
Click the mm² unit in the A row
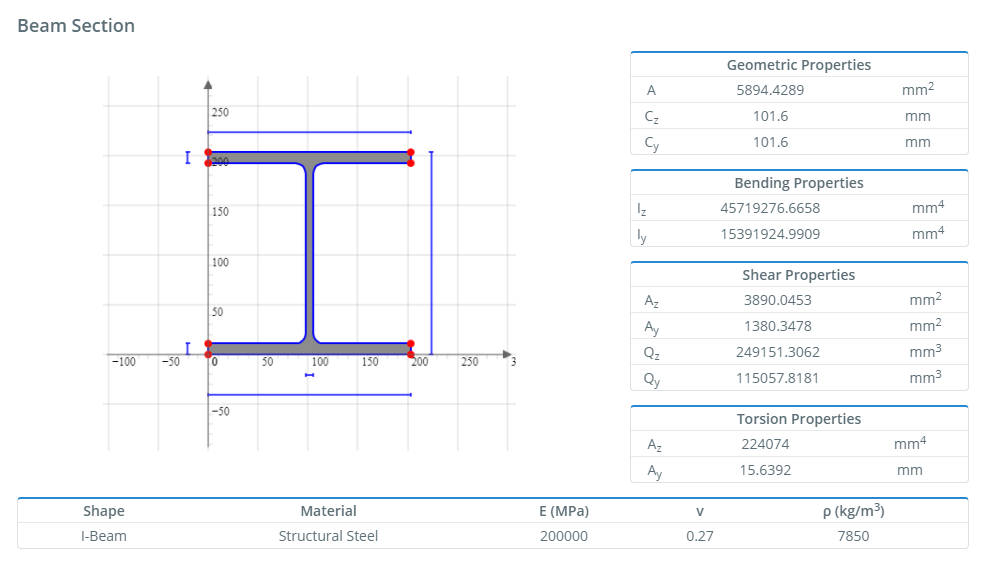pyautogui.click(x=918, y=89)
